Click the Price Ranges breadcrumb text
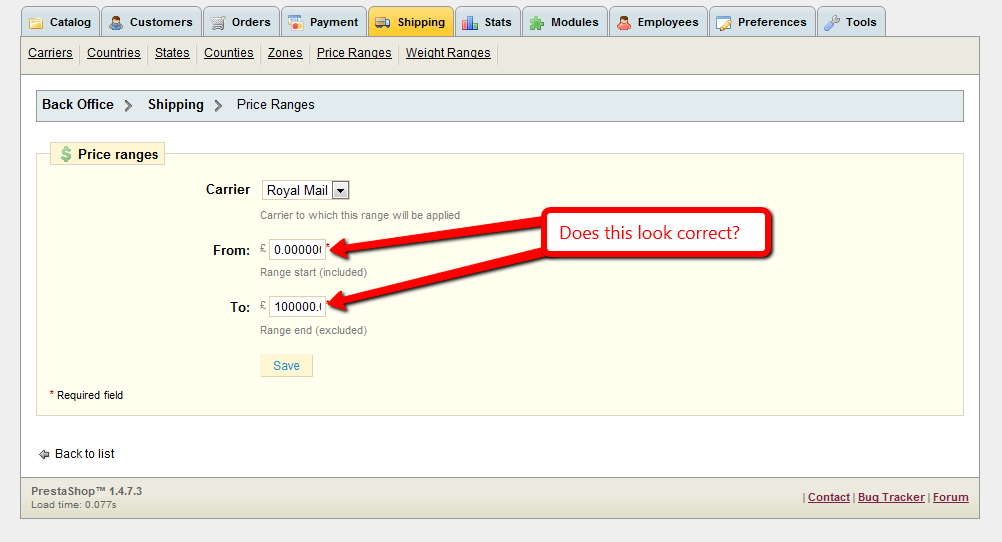The image size is (1002, 542). [x=275, y=105]
